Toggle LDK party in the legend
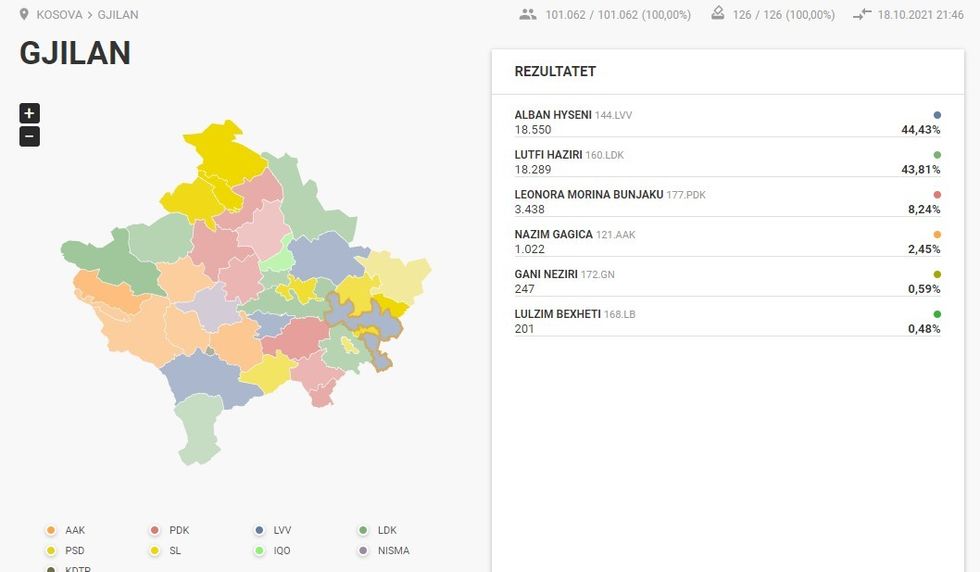980x572 pixels. pos(376,531)
